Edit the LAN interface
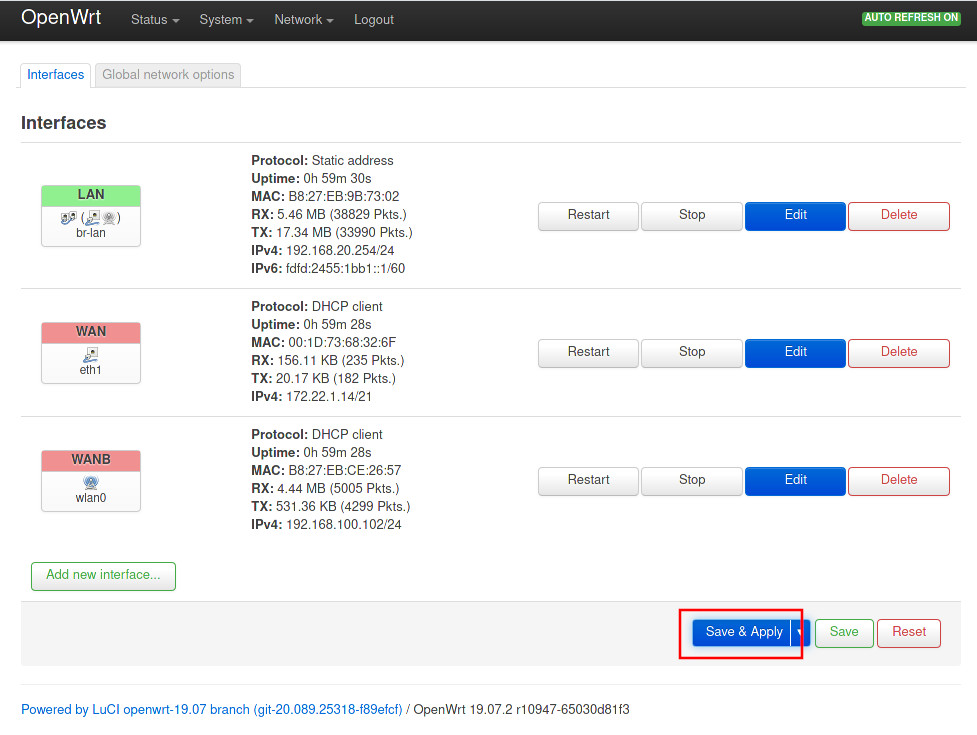 point(795,216)
